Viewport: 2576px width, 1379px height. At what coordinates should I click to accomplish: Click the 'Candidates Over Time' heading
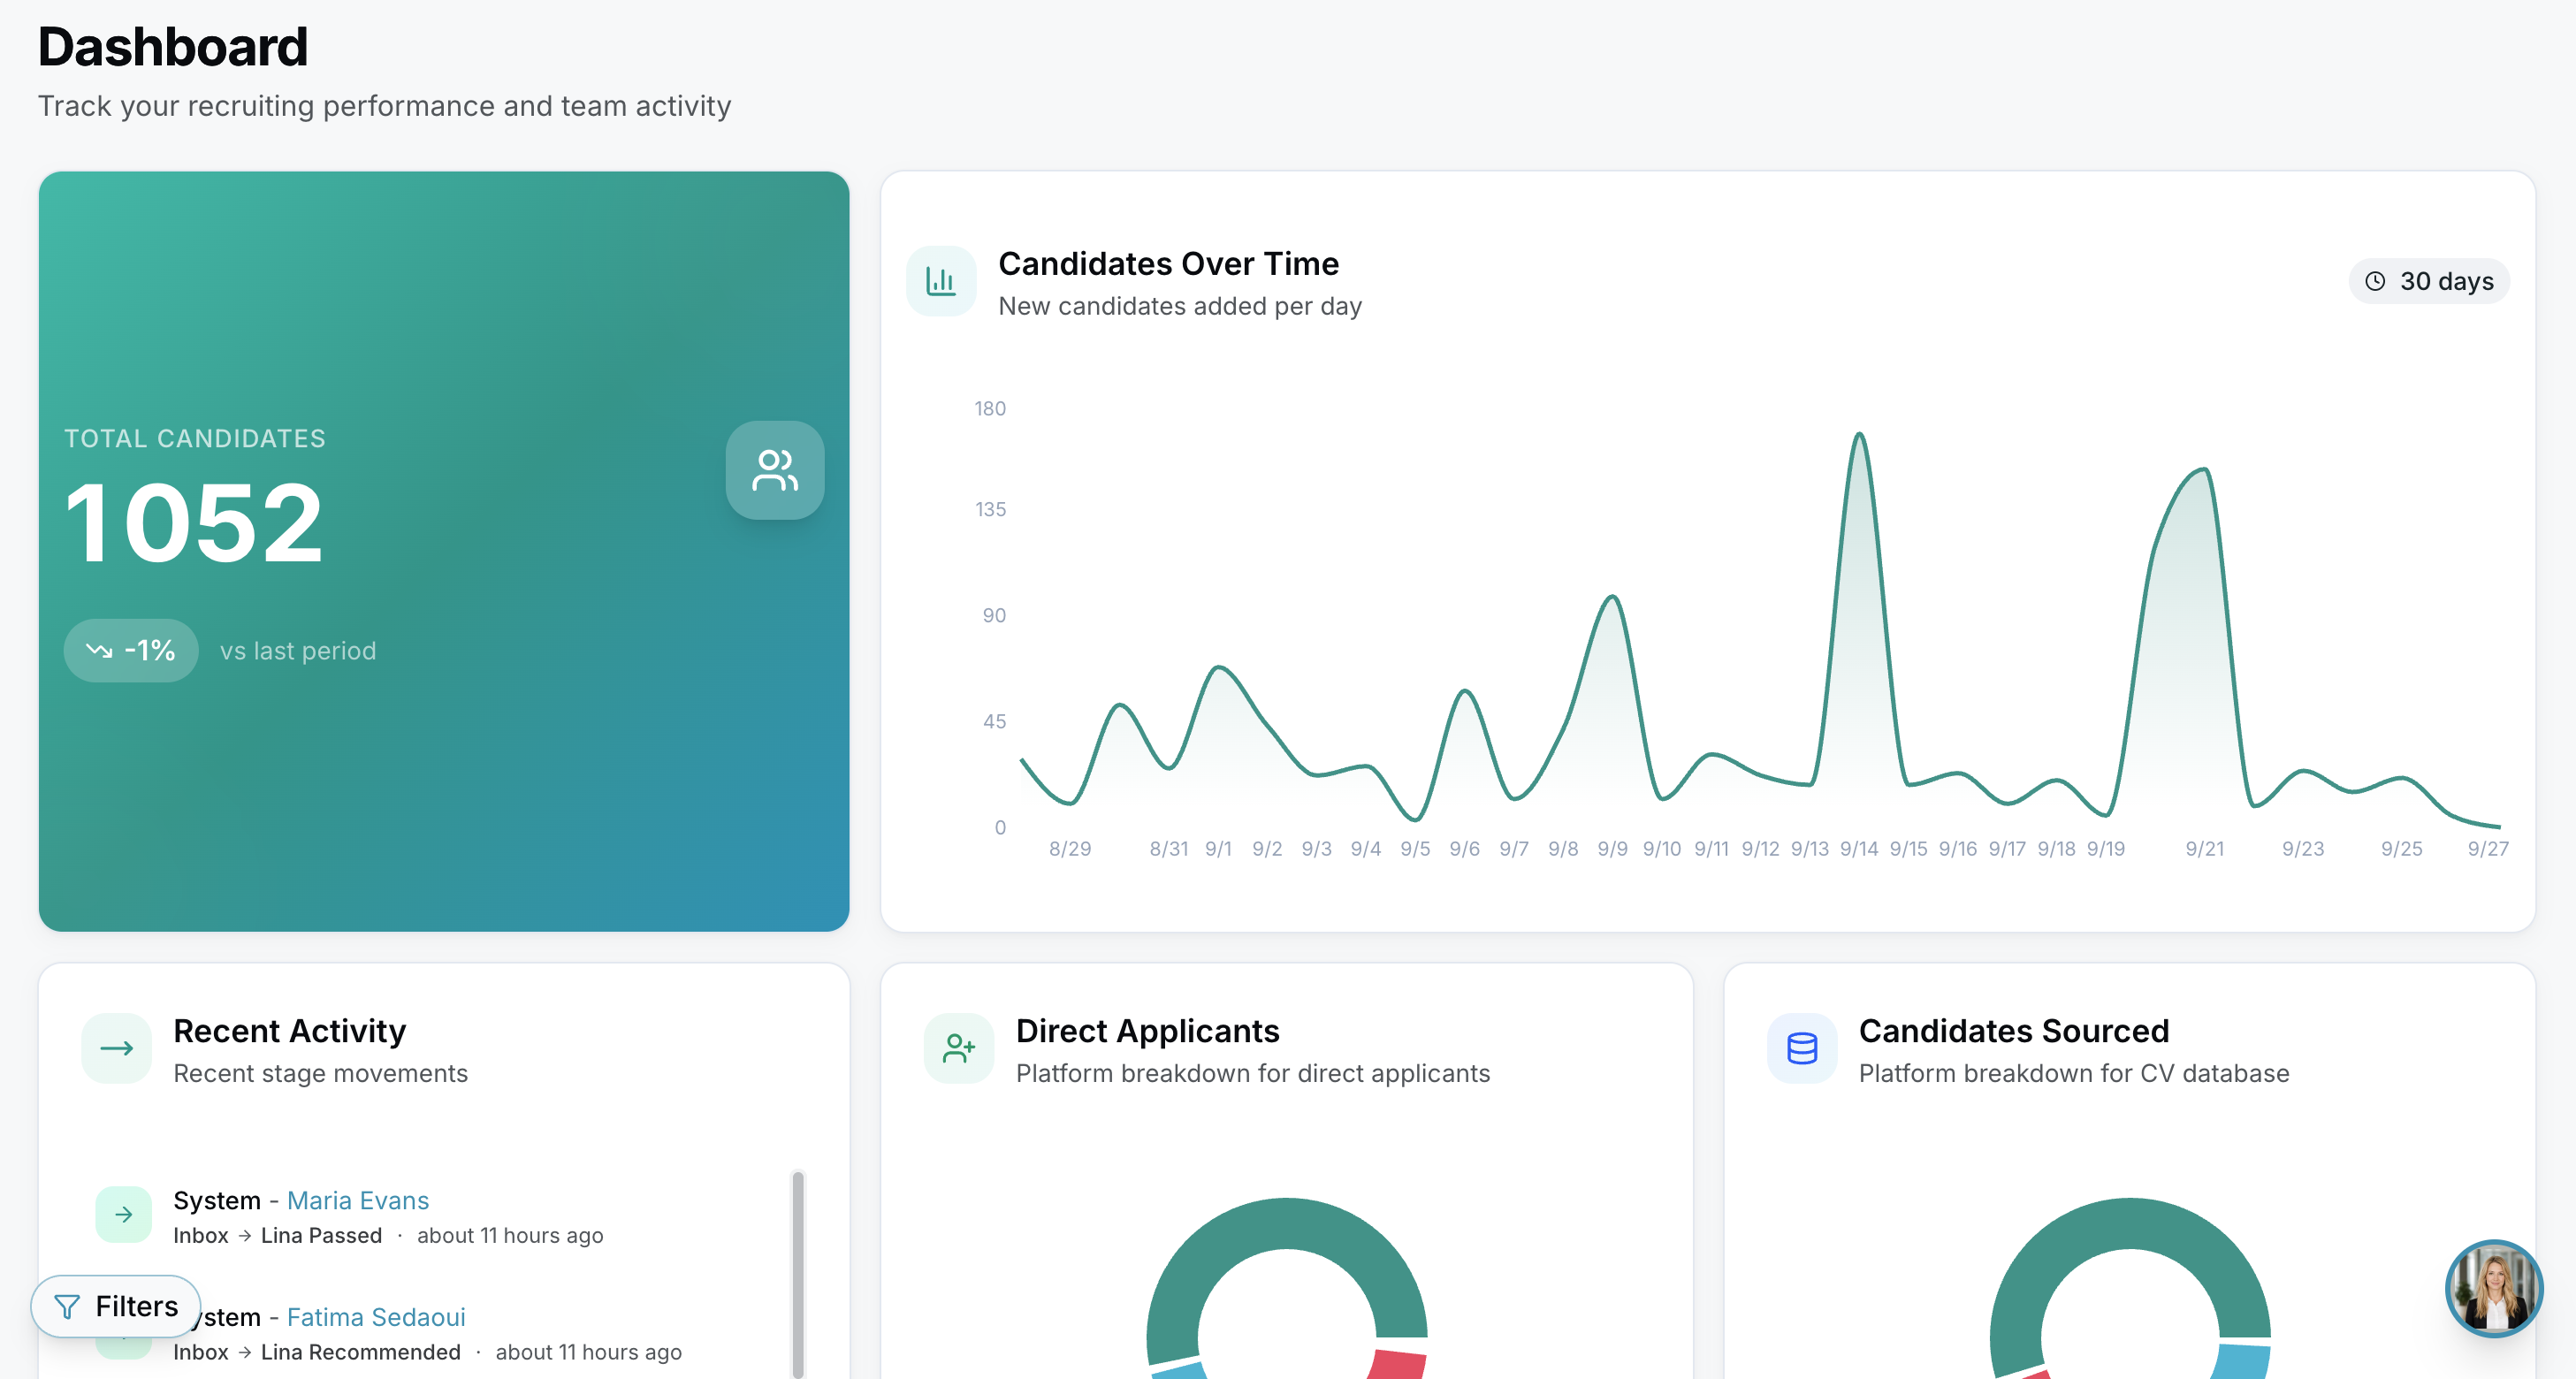1168,263
